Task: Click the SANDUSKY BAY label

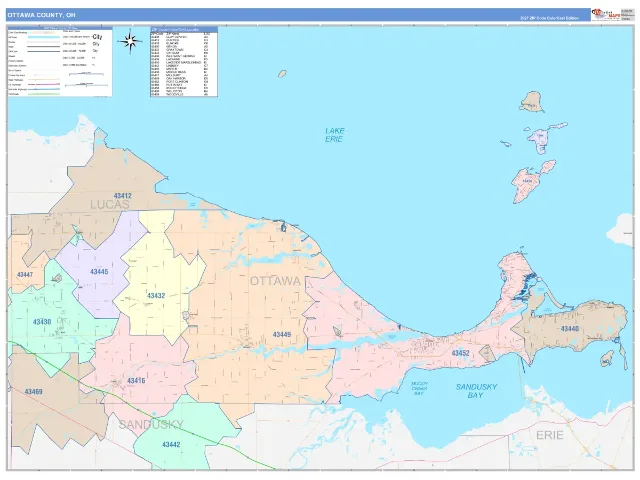Action: (476, 391)
